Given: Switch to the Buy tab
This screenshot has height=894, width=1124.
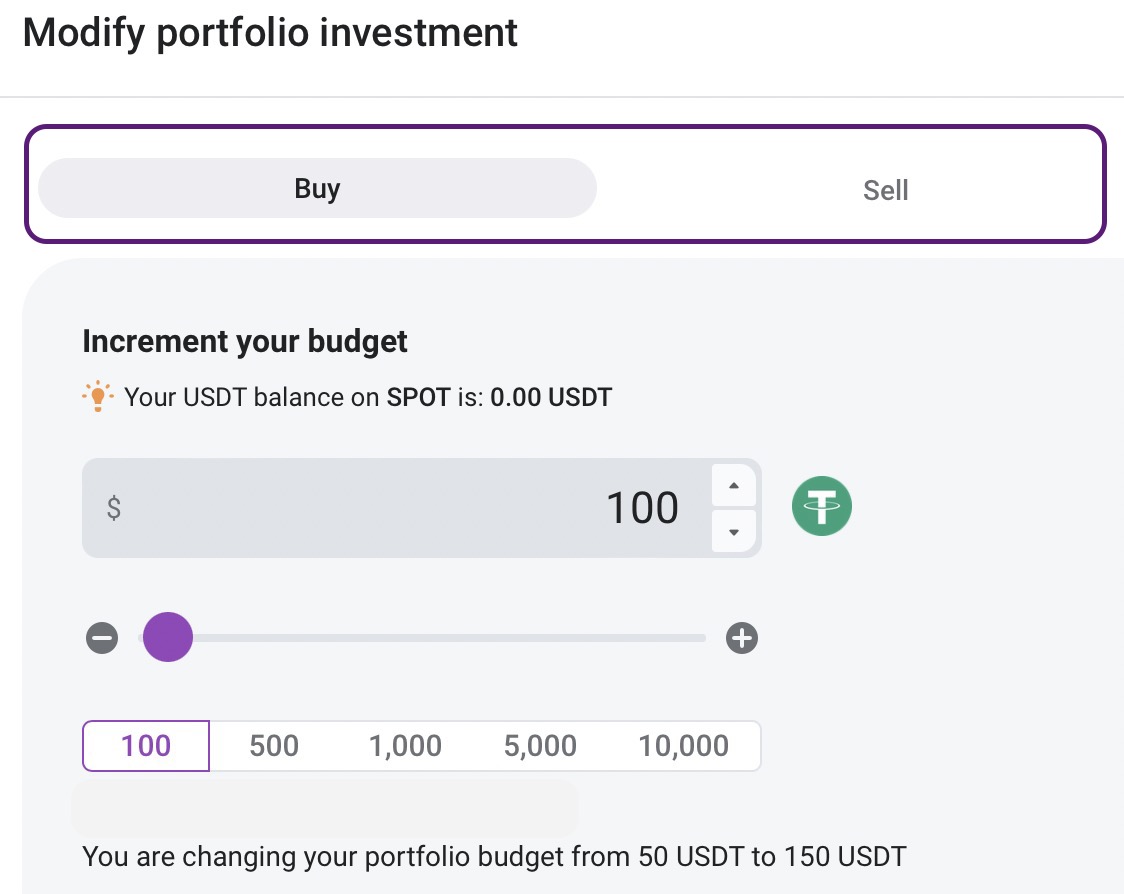Looking at the screenshot, I should coord(317,188).
